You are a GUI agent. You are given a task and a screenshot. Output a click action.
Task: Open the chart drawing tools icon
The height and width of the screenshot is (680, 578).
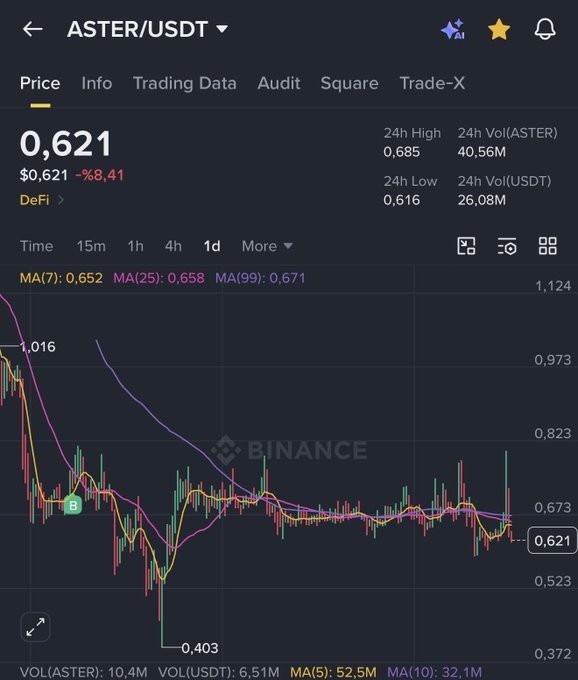[467, 246]
